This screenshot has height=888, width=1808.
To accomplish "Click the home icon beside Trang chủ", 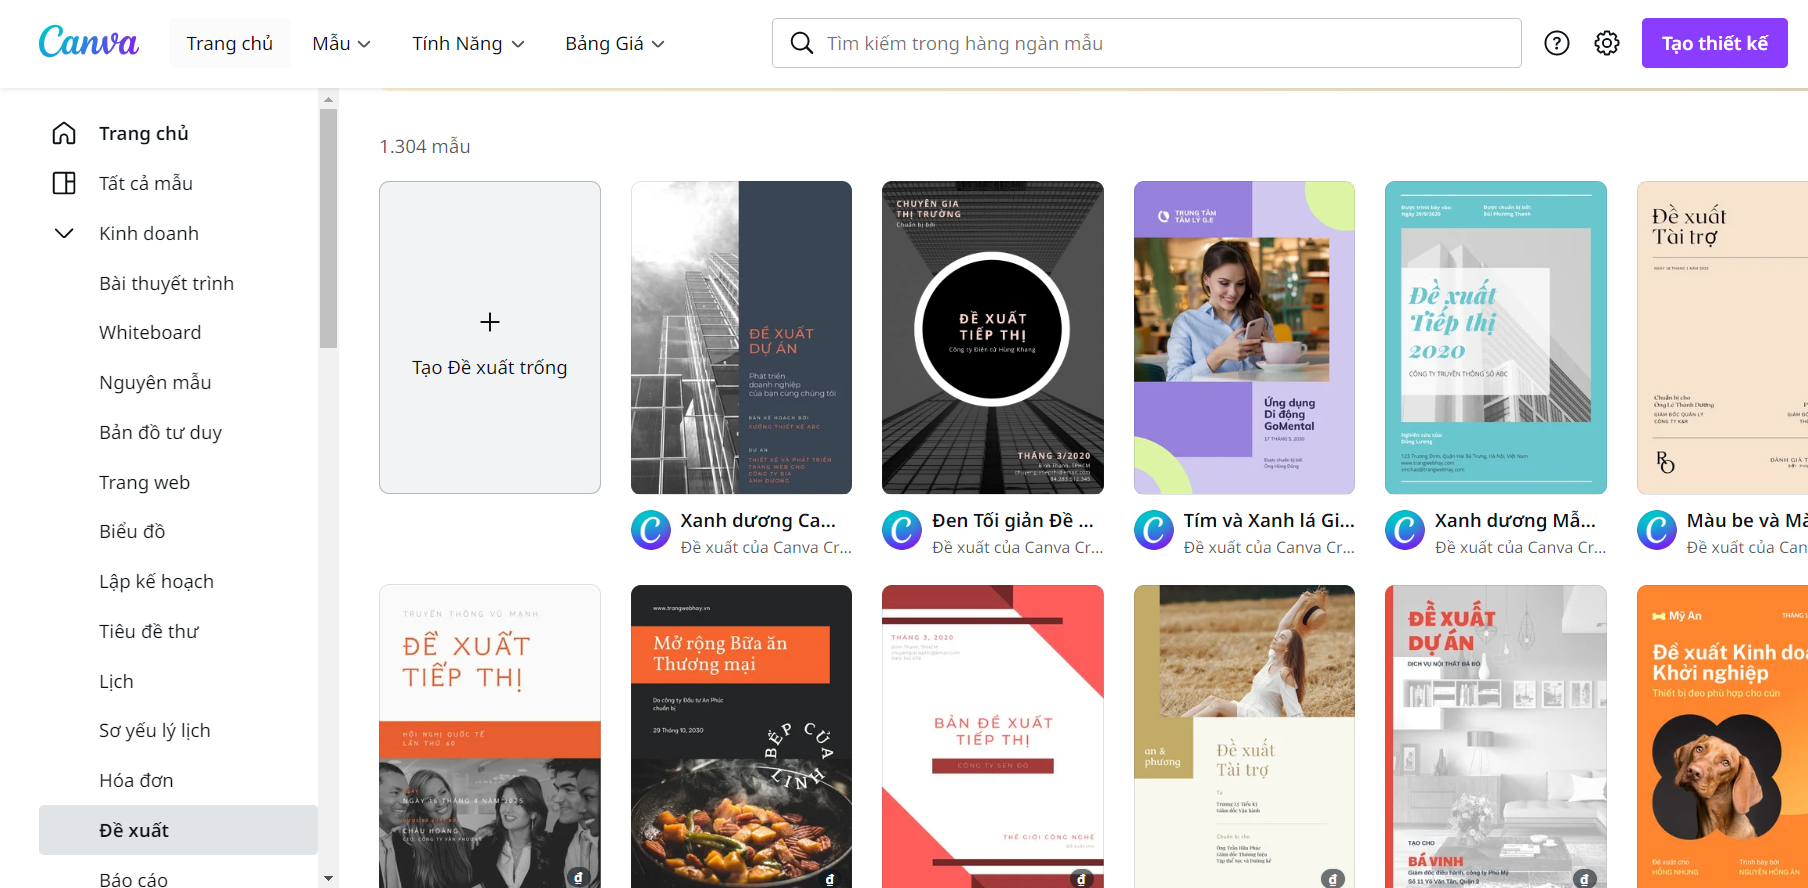I will (64, 133).
